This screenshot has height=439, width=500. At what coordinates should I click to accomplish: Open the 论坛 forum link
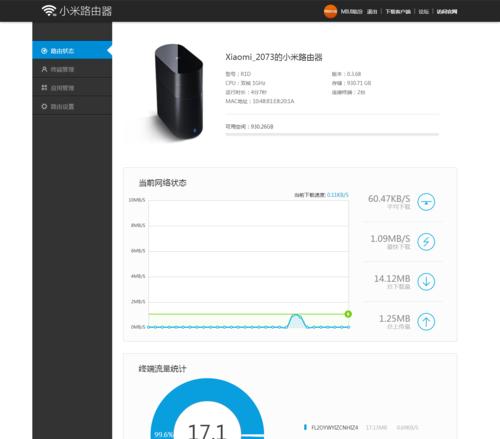pos(423,12)
